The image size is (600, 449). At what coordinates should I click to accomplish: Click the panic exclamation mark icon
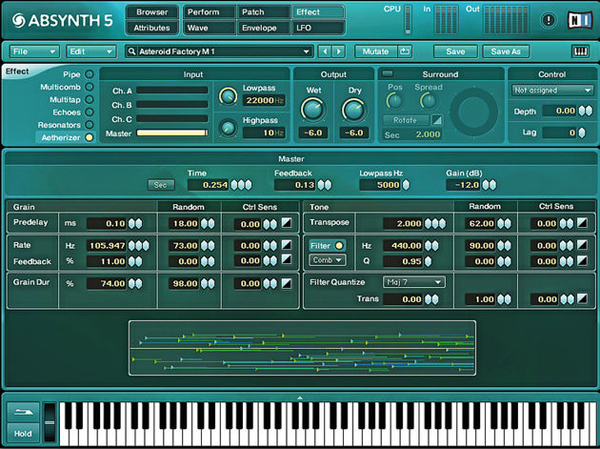(x=548, y=20)
